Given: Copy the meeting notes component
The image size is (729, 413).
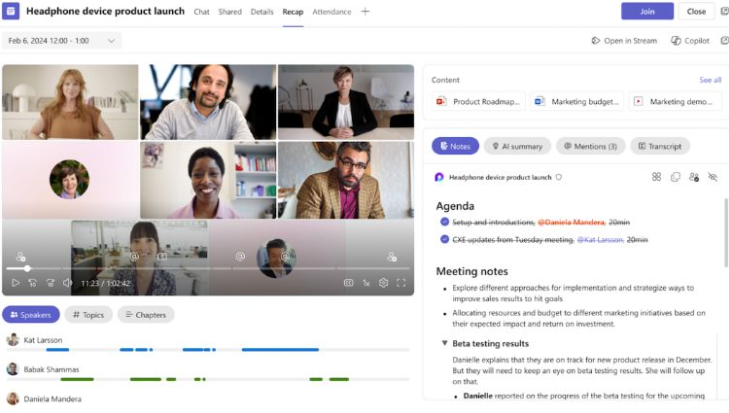Looking at the screenshot, I should coord(675,177).
